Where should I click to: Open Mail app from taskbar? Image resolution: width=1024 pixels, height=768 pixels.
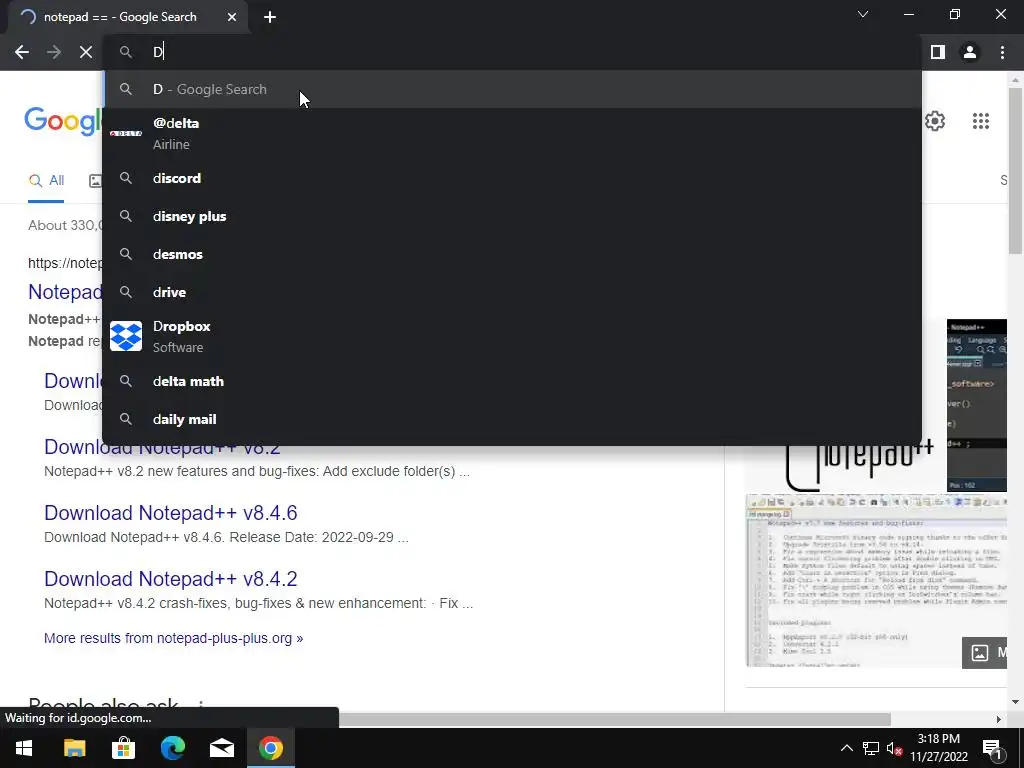pyautogui.click(x=221, y=748)
